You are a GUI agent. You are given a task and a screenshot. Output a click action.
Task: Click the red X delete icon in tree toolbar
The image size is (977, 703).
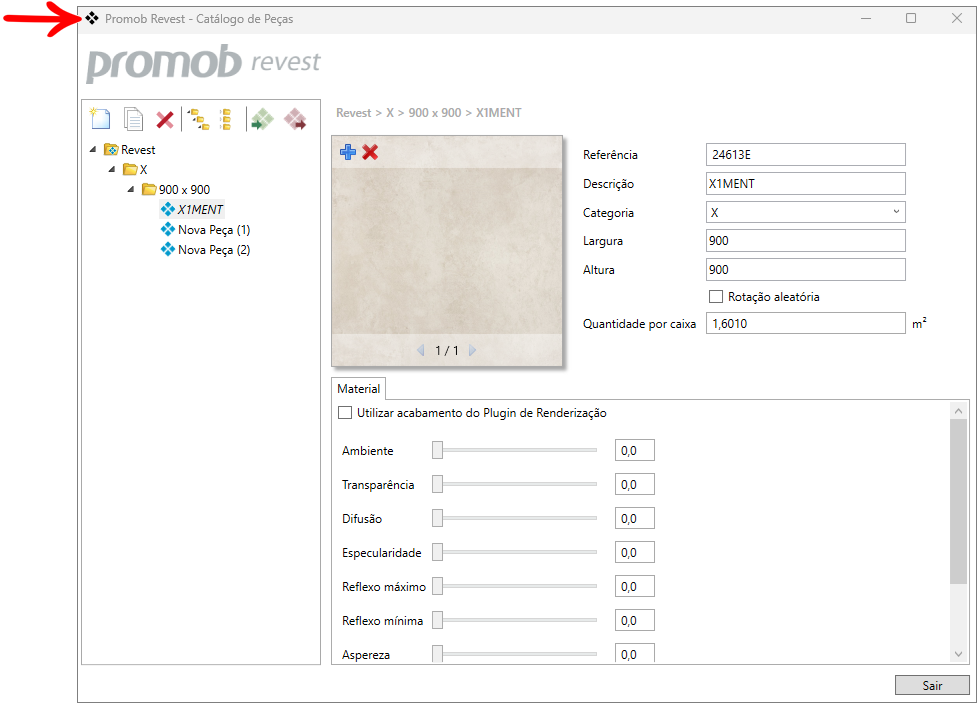165,120
